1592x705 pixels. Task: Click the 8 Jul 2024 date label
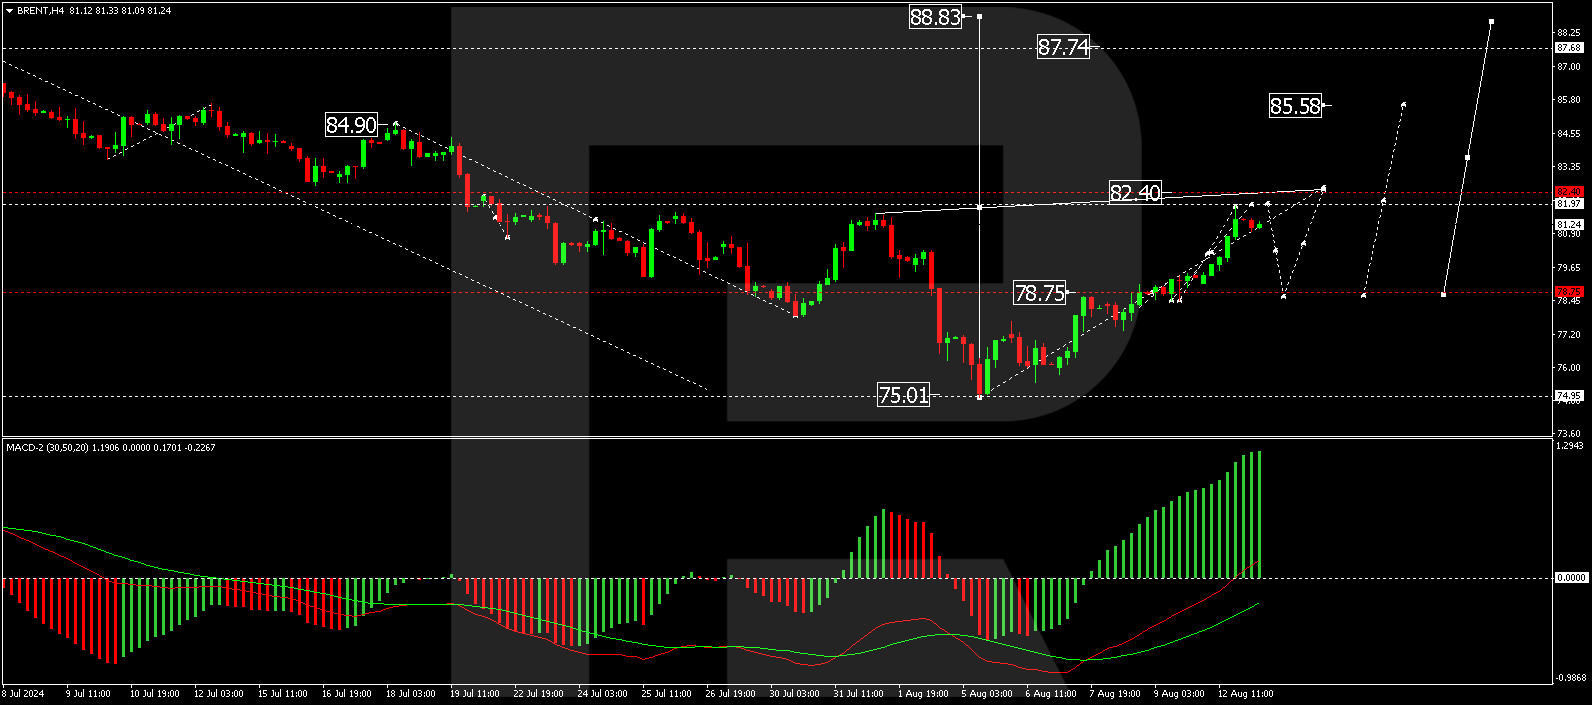click(x=23, y=694)
